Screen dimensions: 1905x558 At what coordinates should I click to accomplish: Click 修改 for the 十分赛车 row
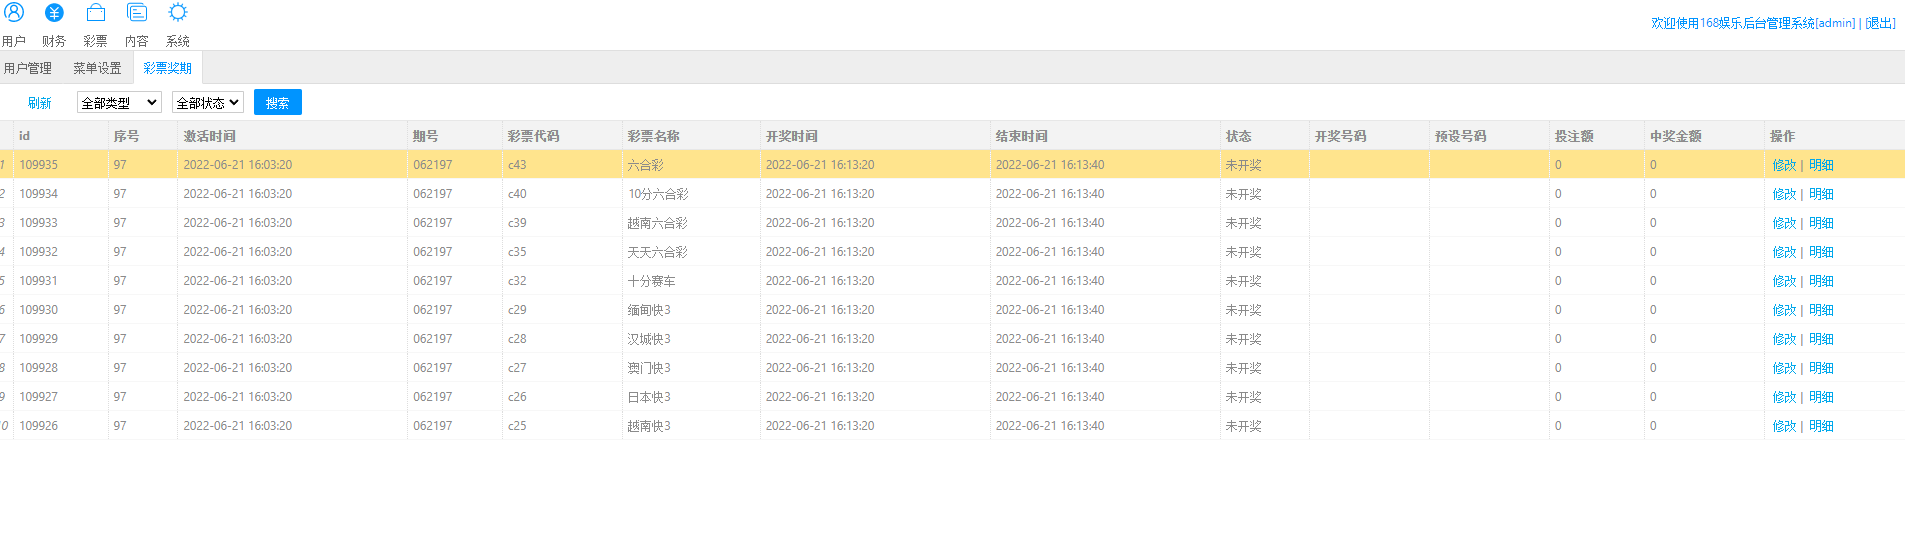tap(1784, 281)
